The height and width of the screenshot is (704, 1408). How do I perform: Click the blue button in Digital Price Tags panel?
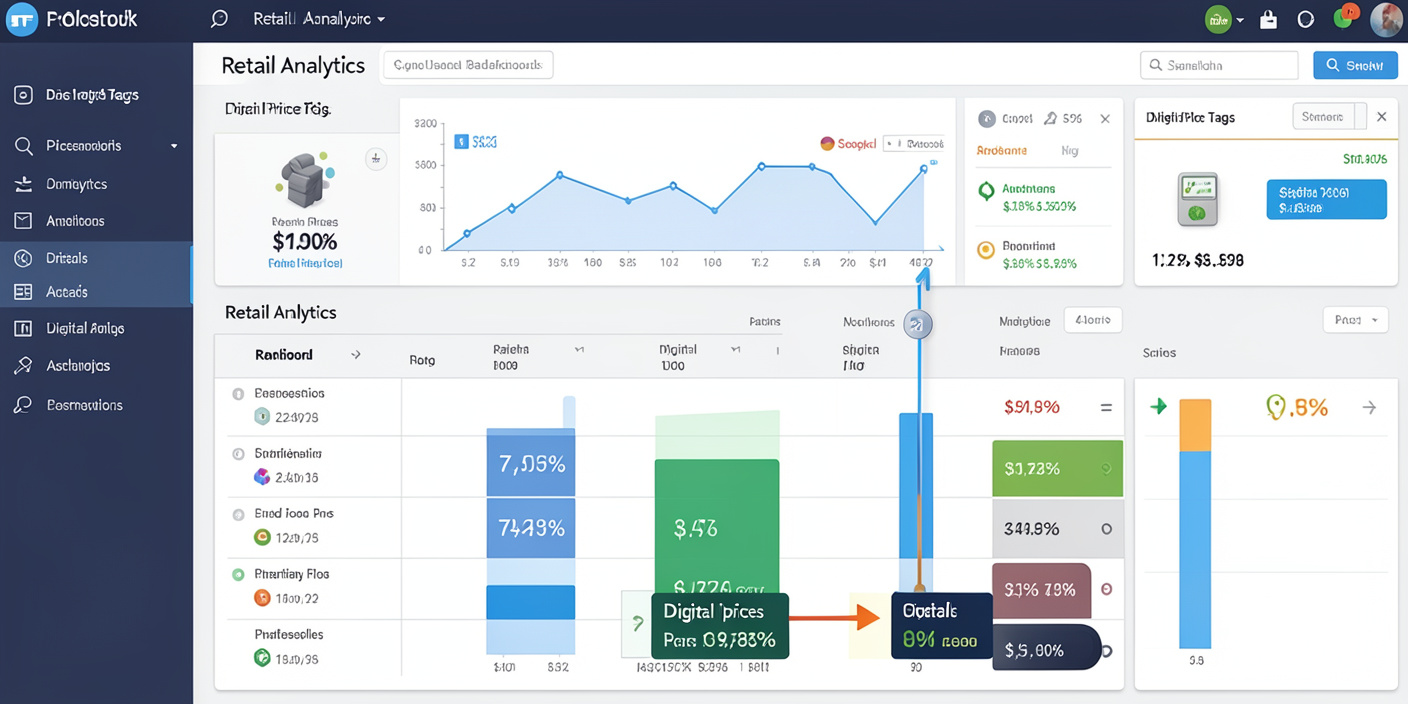[x=1325, y=199]
